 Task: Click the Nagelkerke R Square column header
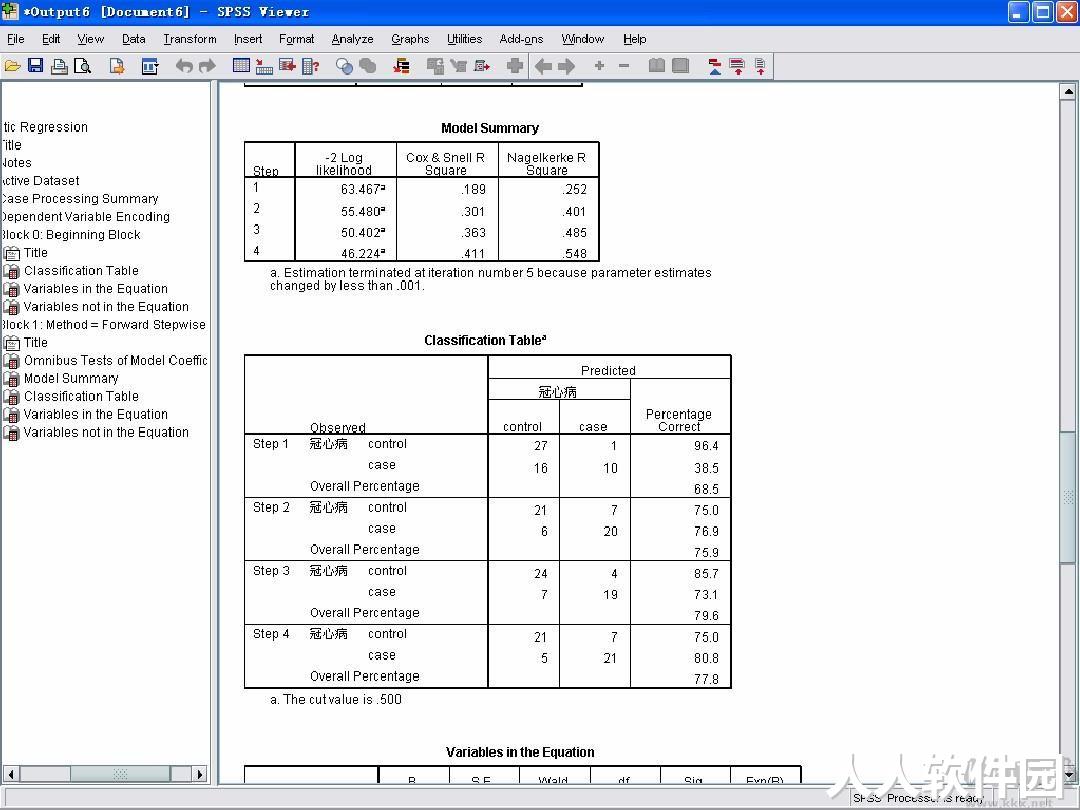click(547, 164)
